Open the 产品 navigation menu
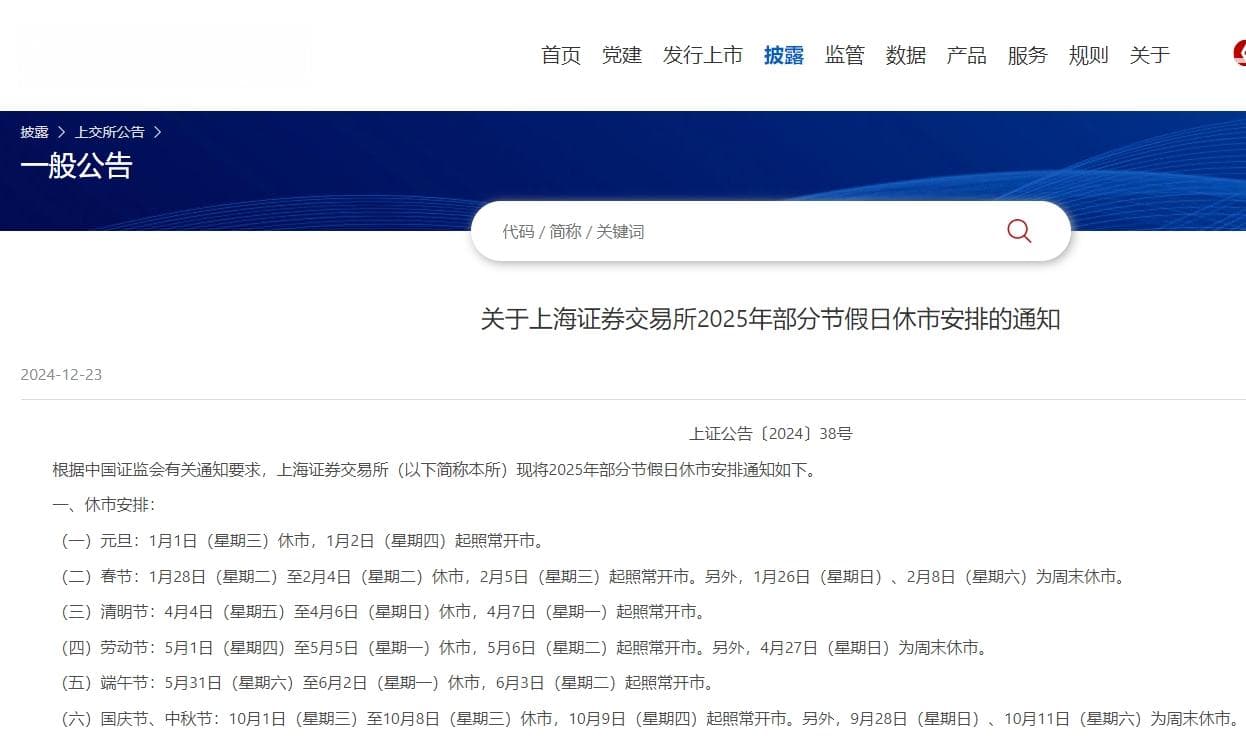Image resolution: width=1246 pixels, height=736 pixels. (x=967, y=55)
